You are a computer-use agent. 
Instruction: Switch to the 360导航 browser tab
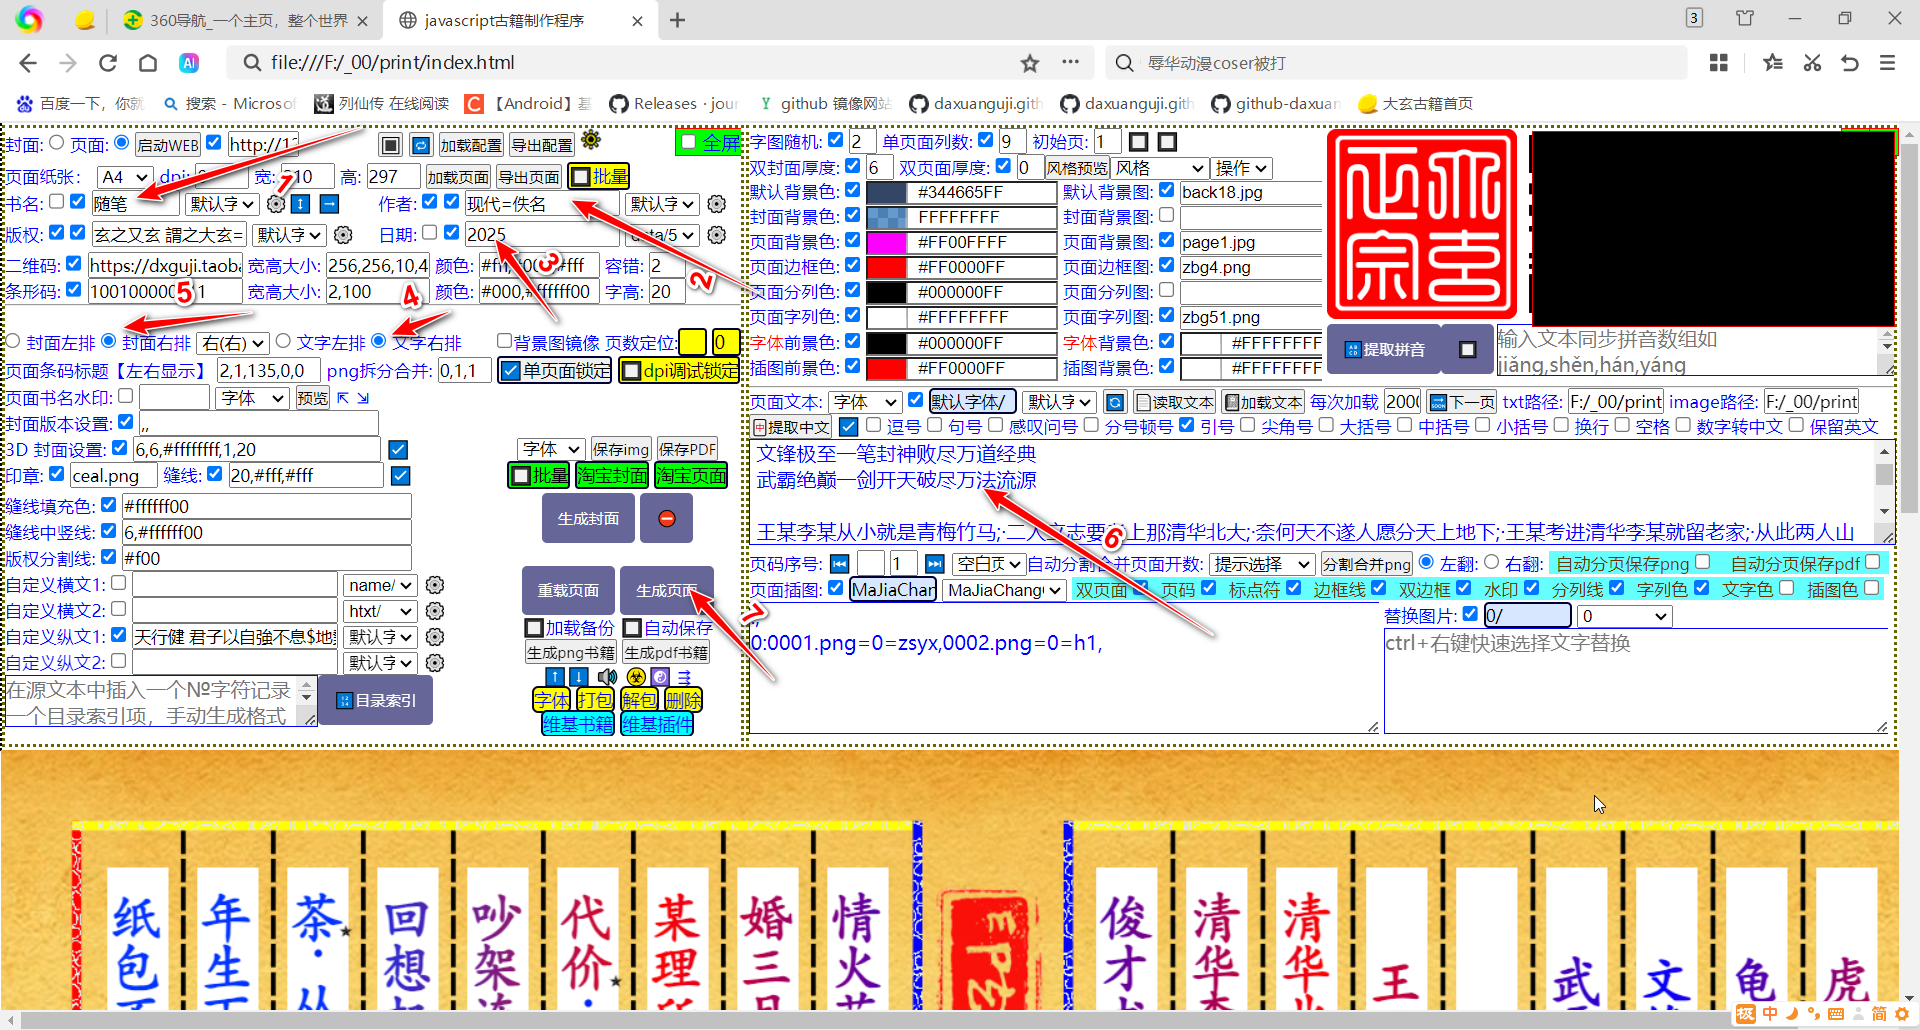click(x=245, y=19)
